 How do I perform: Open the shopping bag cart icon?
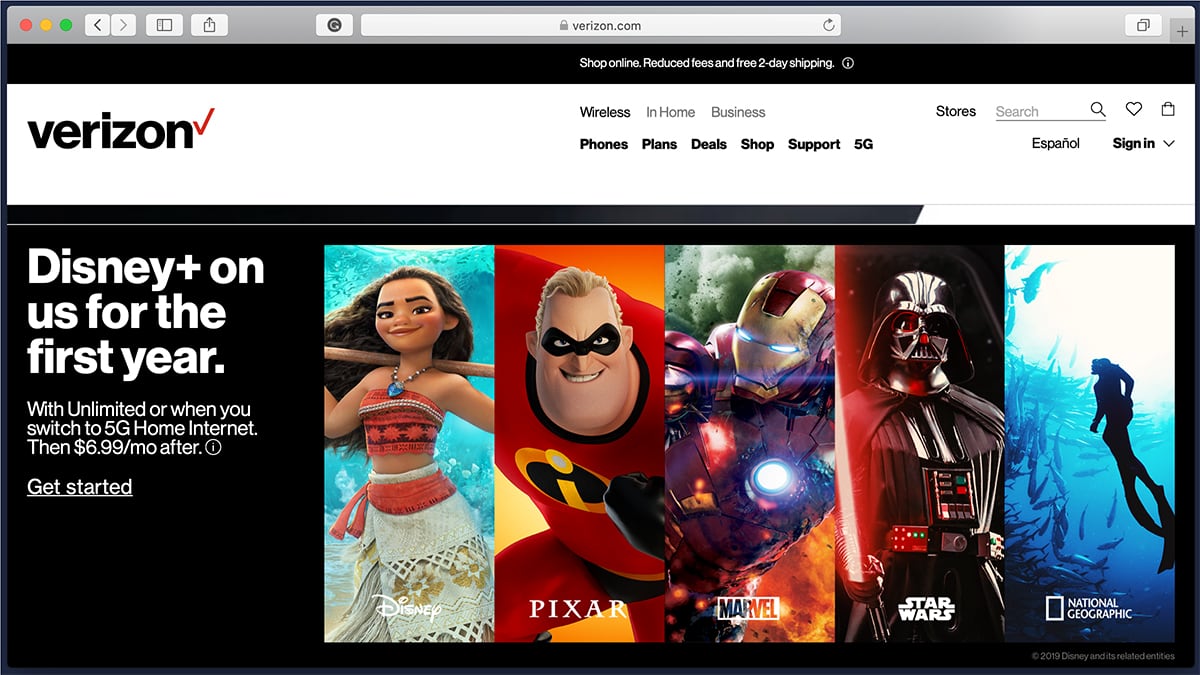point(1167,110)
